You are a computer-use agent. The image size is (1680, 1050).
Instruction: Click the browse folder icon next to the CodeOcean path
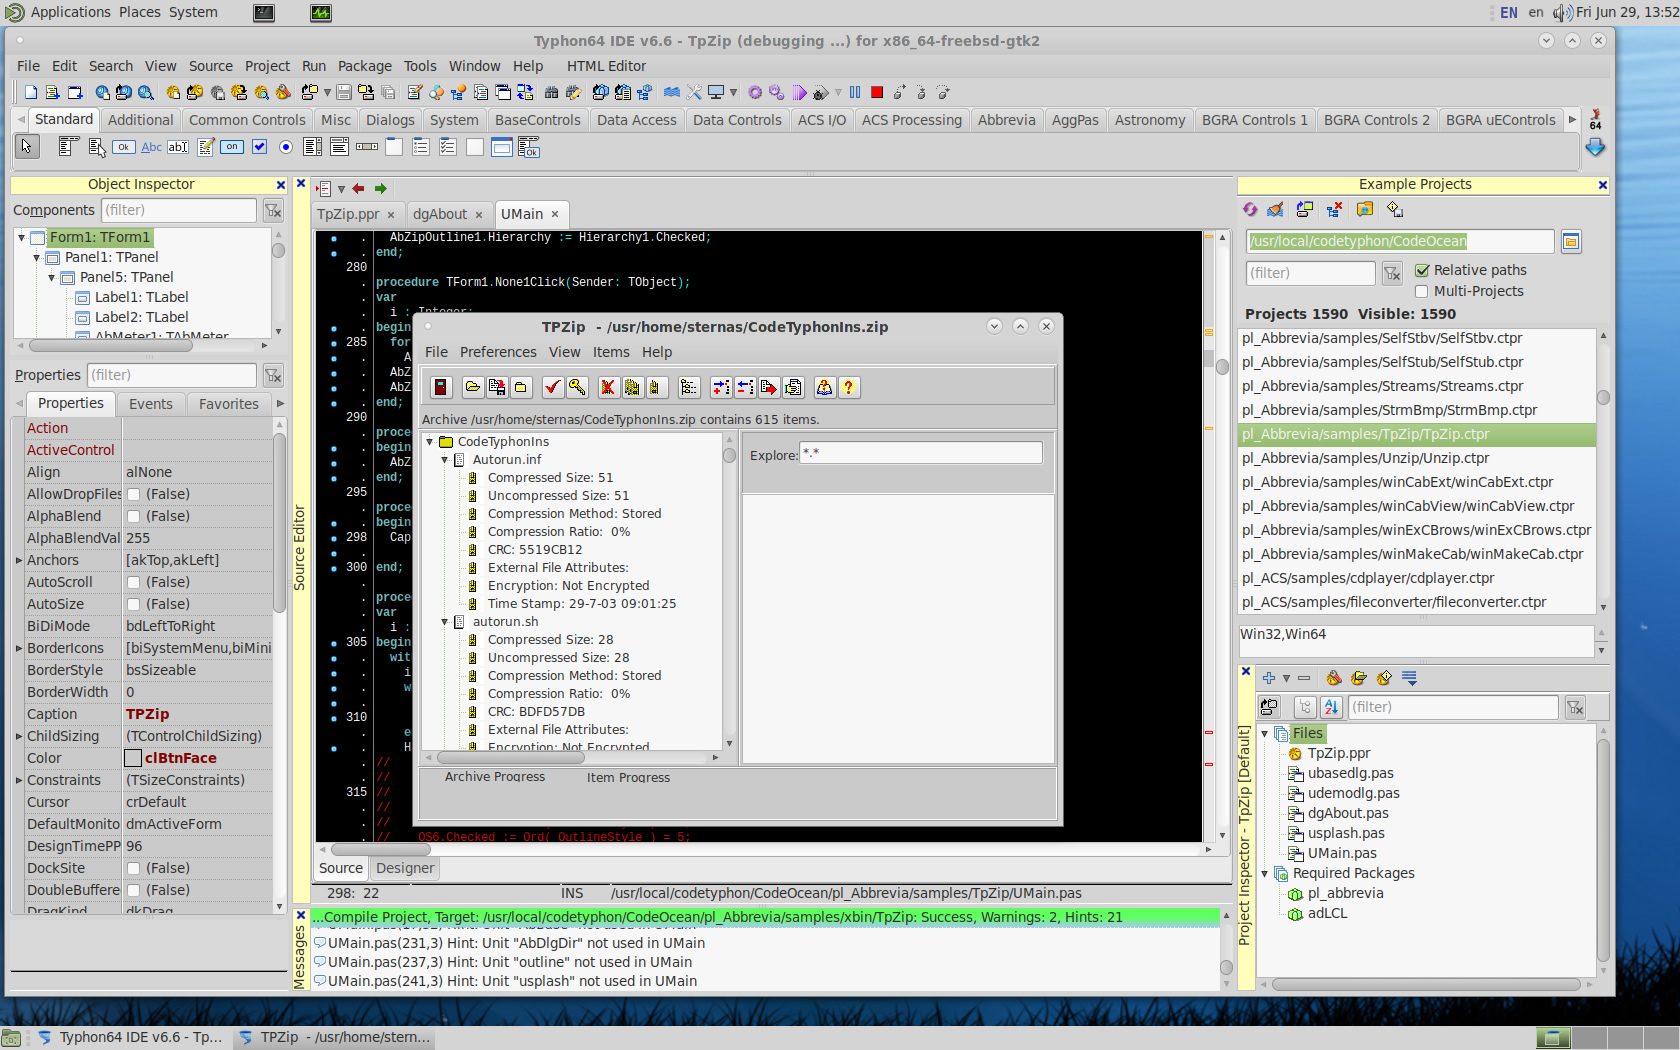coord(1571,241)
